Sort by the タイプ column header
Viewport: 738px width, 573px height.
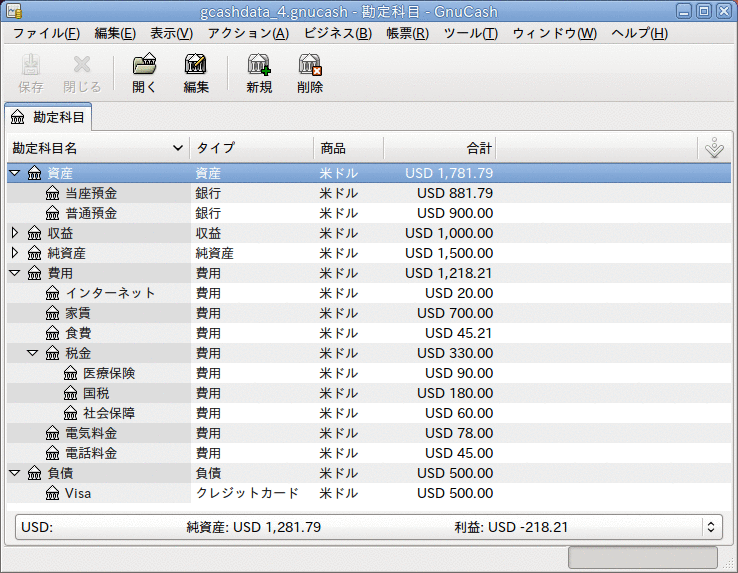pos(252,148)
